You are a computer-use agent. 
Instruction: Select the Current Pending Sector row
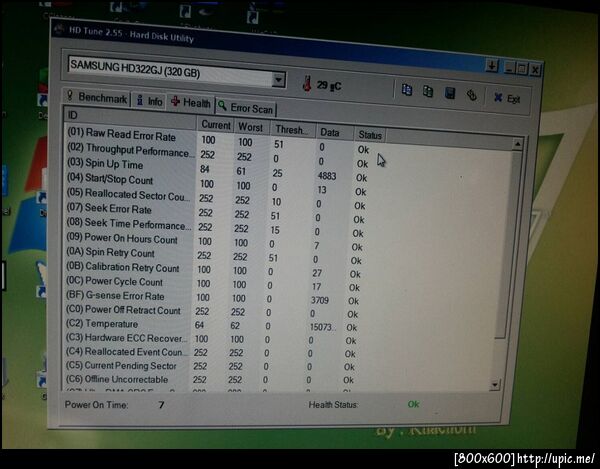point(209,366)
